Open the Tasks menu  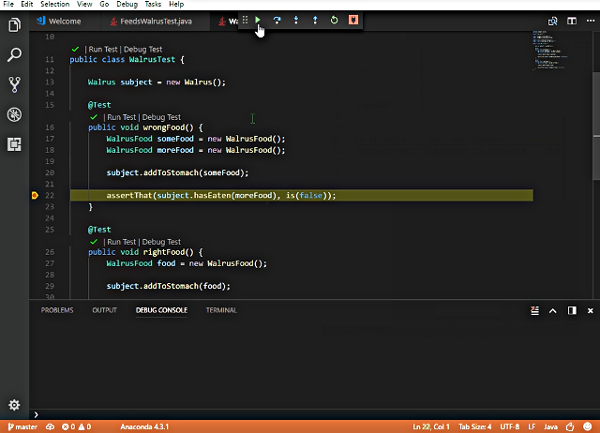(x=153, y=4)
